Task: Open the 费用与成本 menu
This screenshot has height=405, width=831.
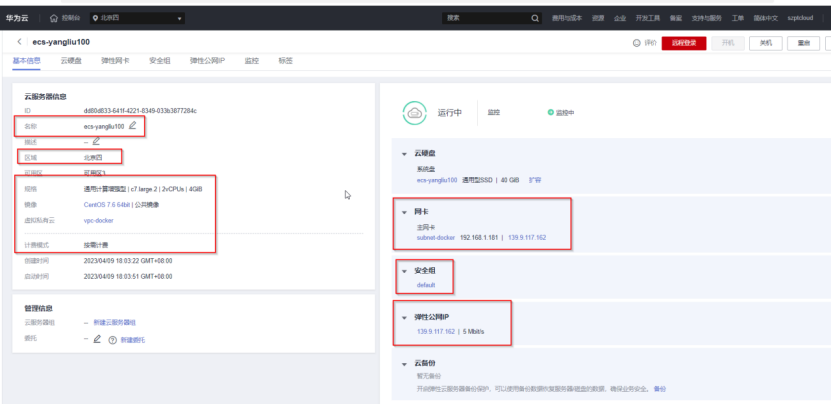Action: click(567, 18)
